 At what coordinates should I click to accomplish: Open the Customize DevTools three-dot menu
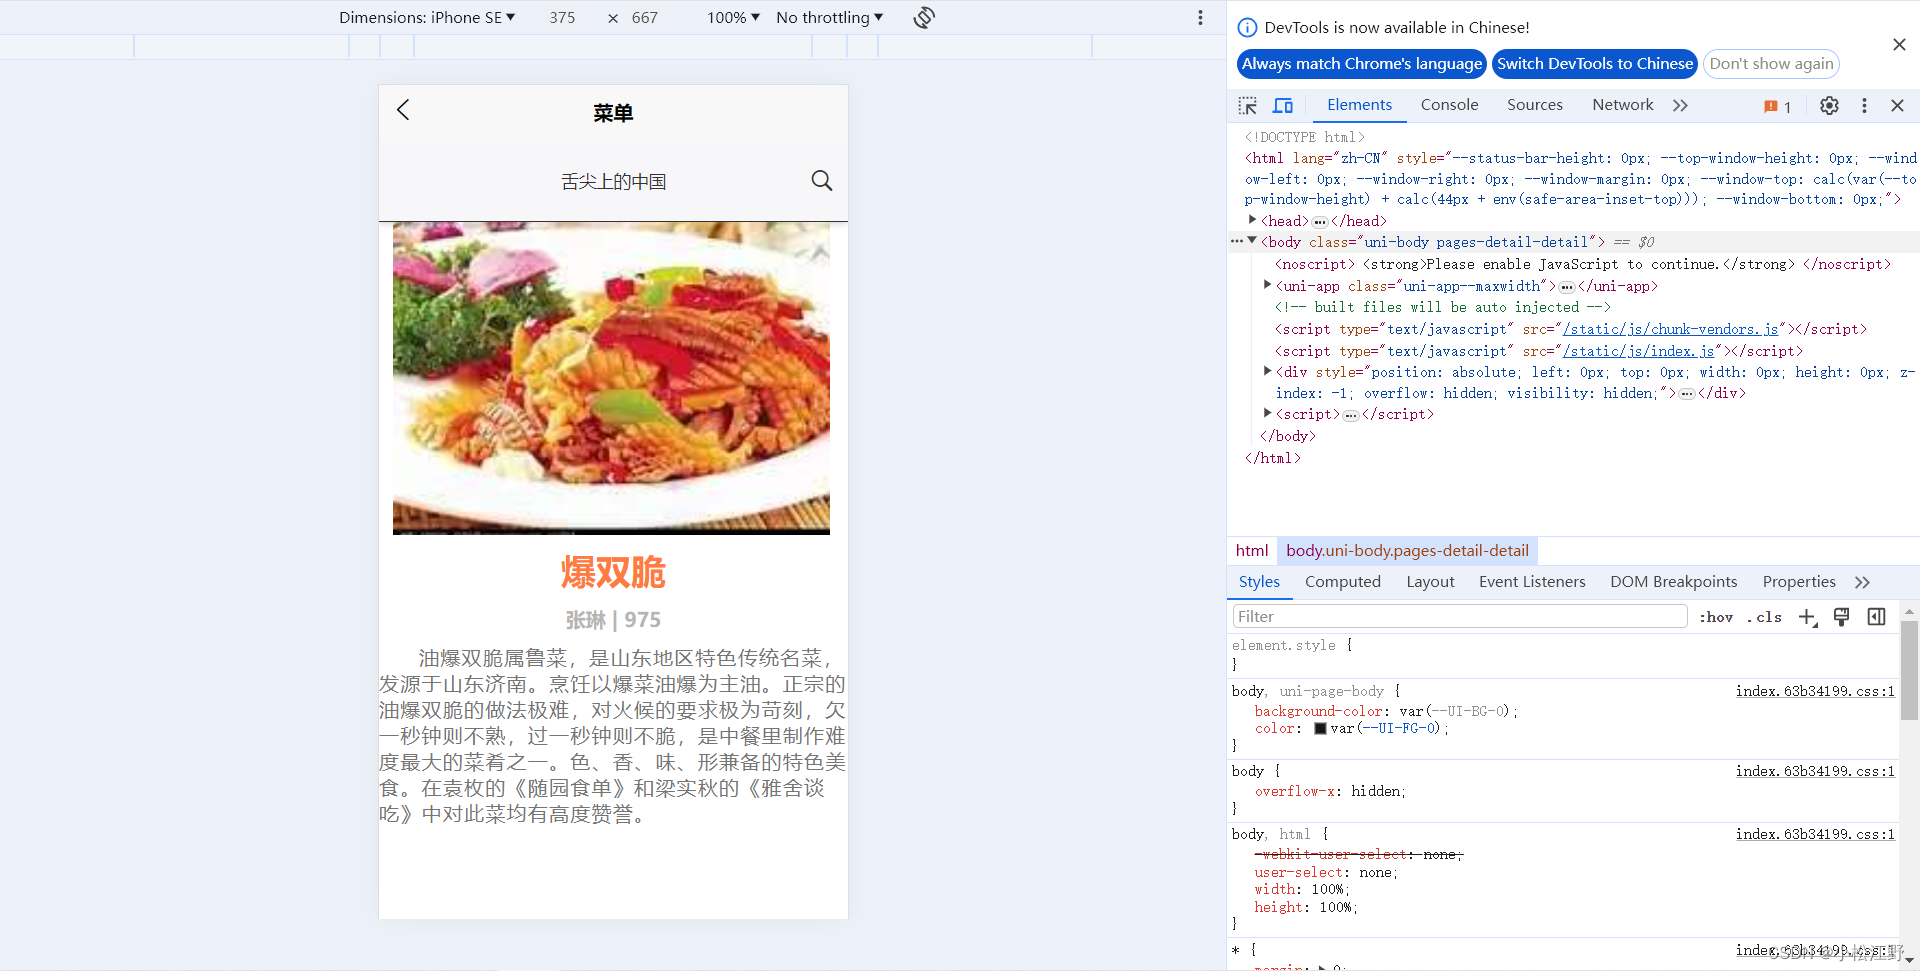pos(1864,105)
